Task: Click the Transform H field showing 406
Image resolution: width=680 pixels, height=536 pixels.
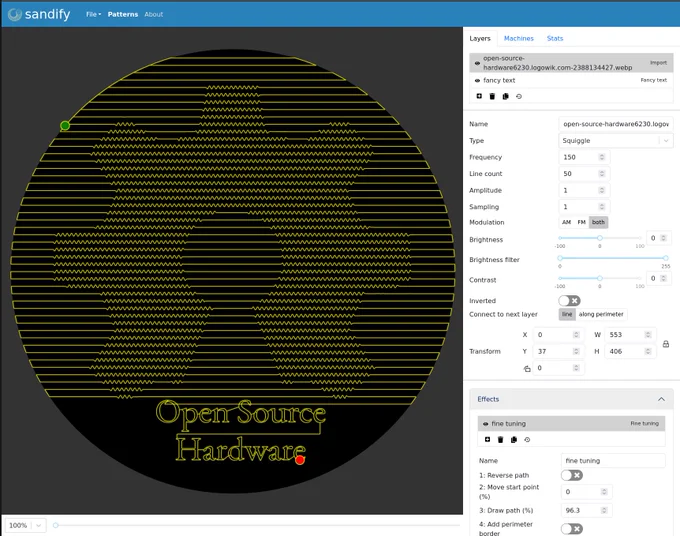Action: tap(630, 351)
